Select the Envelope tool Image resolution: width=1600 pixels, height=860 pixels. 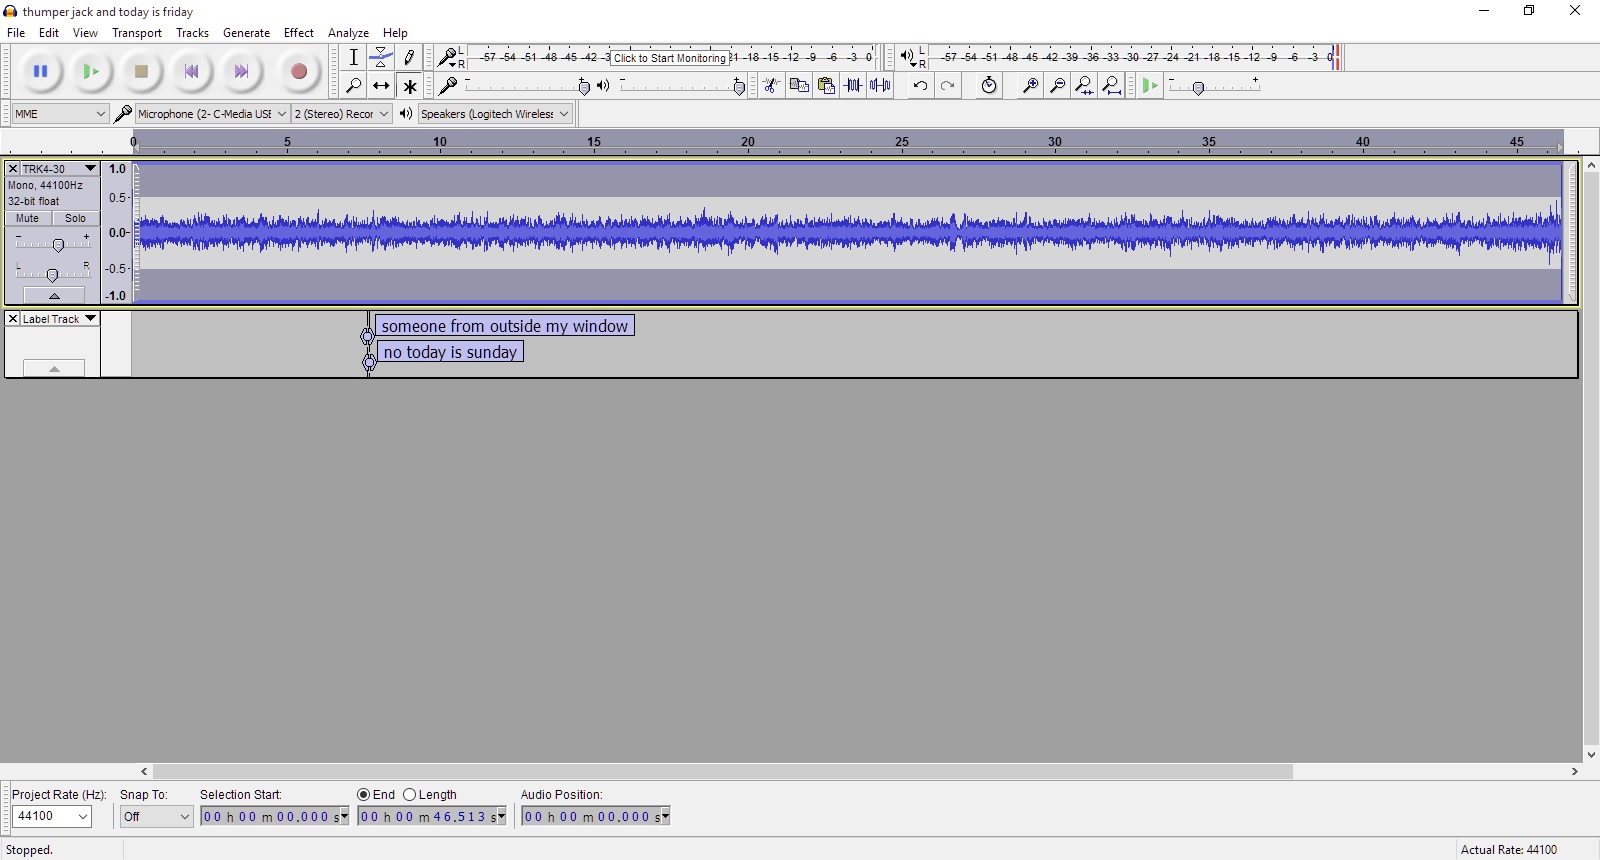[x=381, y=58]
